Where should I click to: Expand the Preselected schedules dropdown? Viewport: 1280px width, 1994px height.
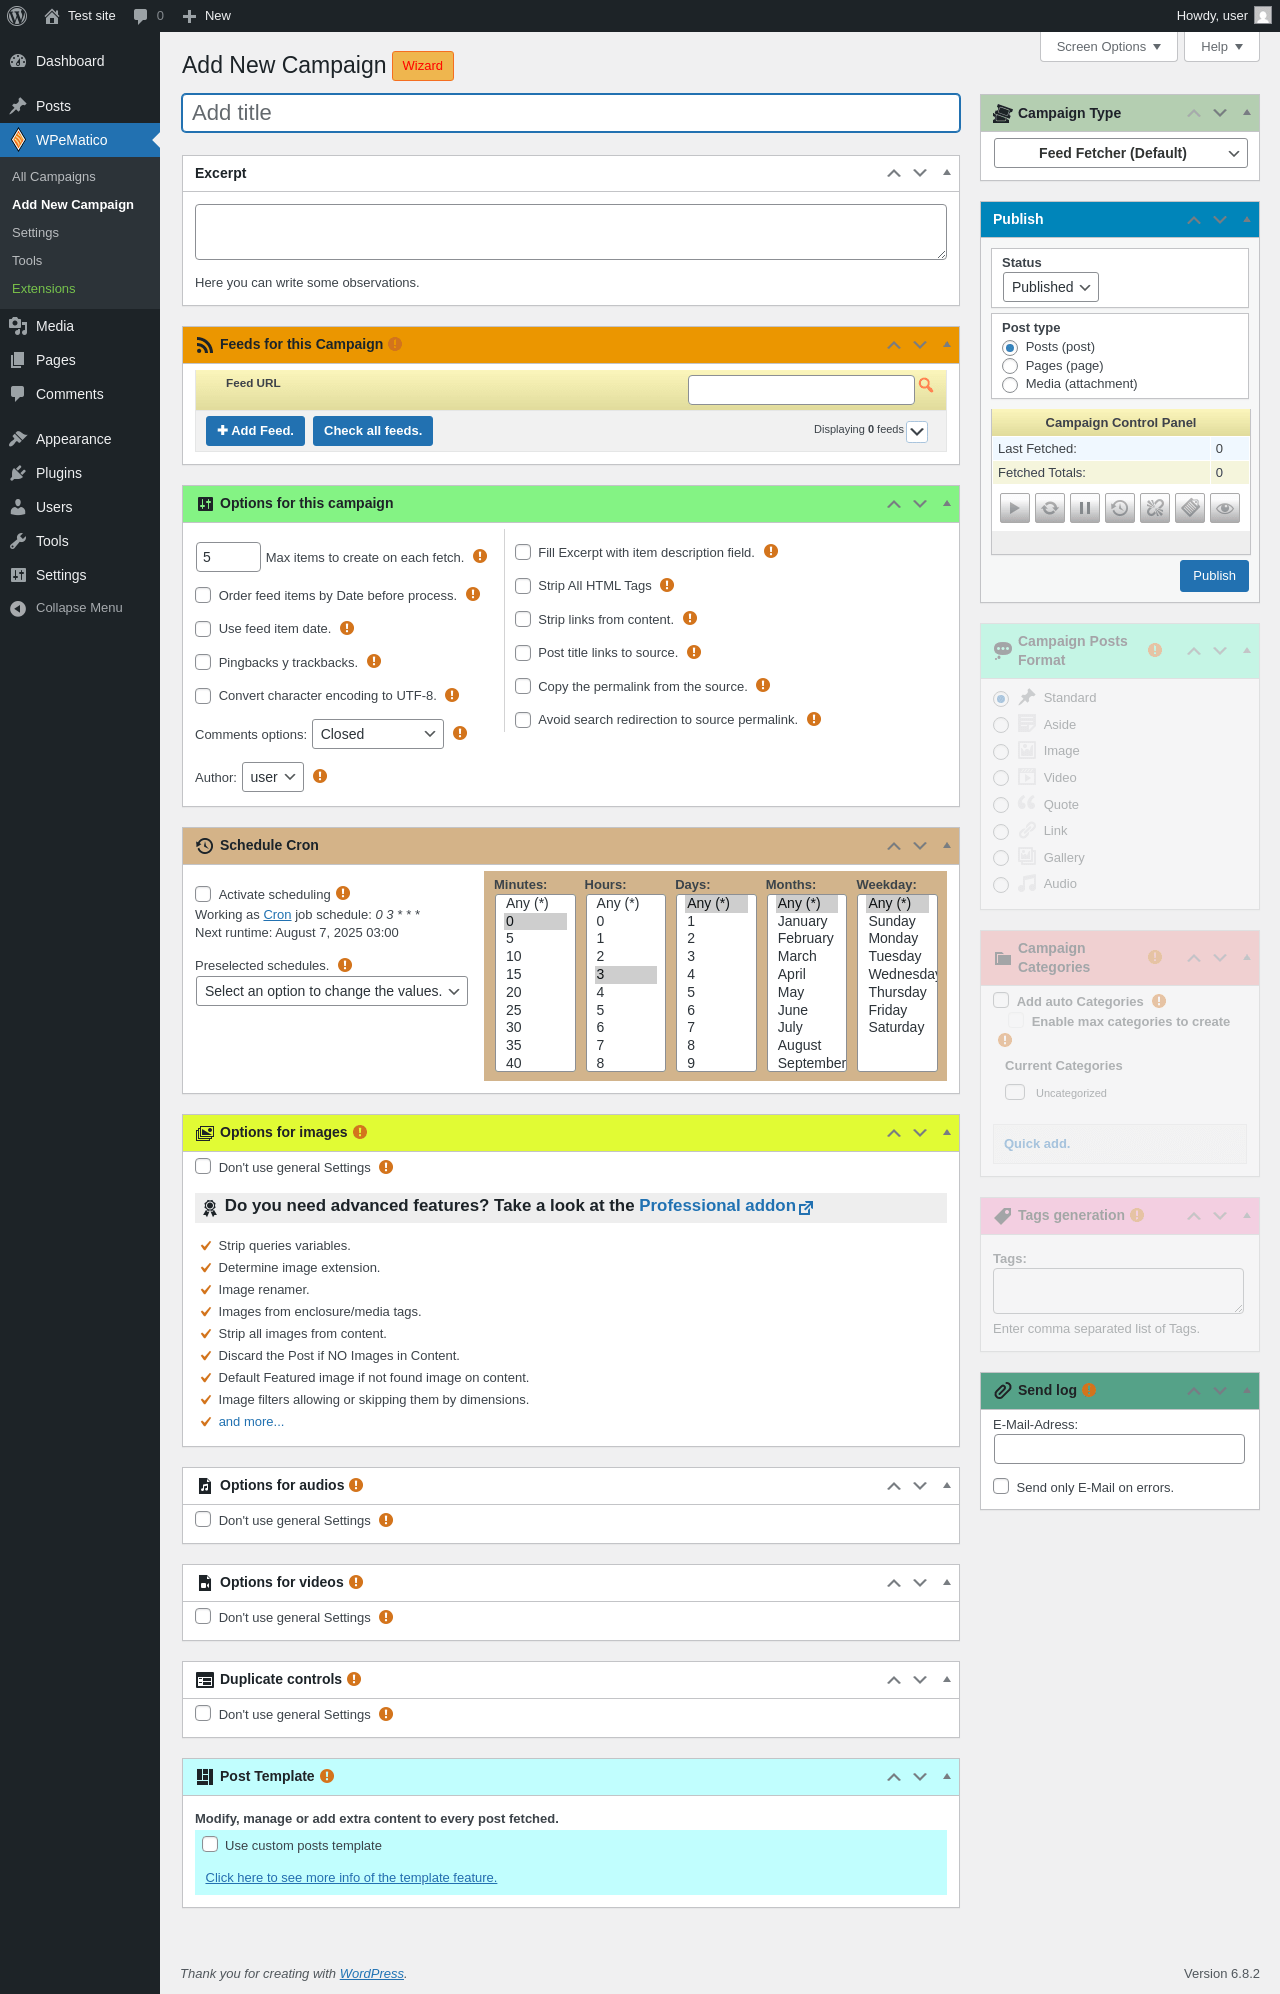[x=332, y=991]
